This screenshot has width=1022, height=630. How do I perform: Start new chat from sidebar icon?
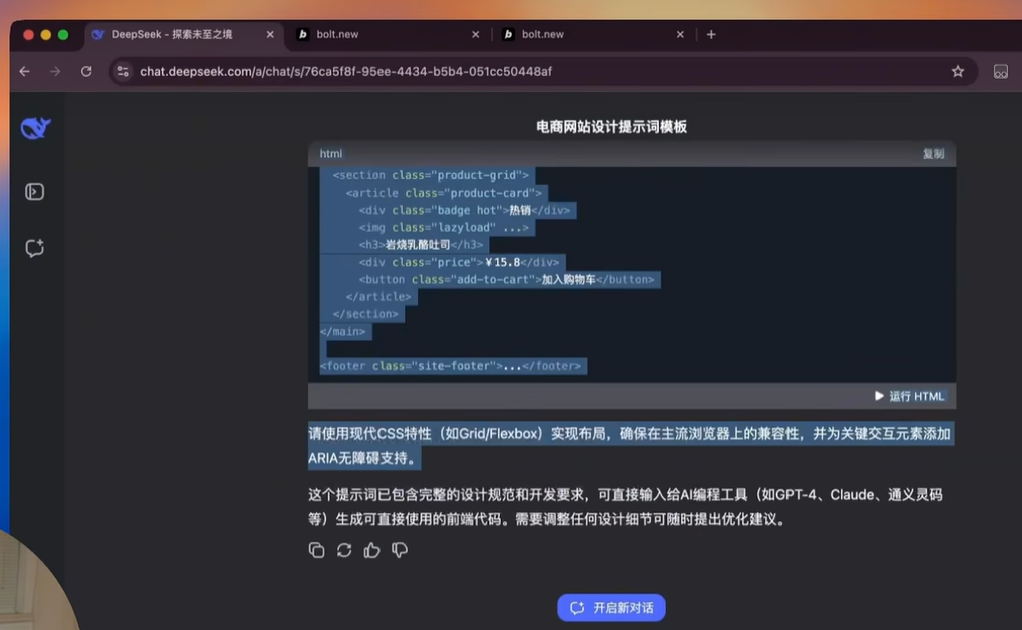point(35,248)
